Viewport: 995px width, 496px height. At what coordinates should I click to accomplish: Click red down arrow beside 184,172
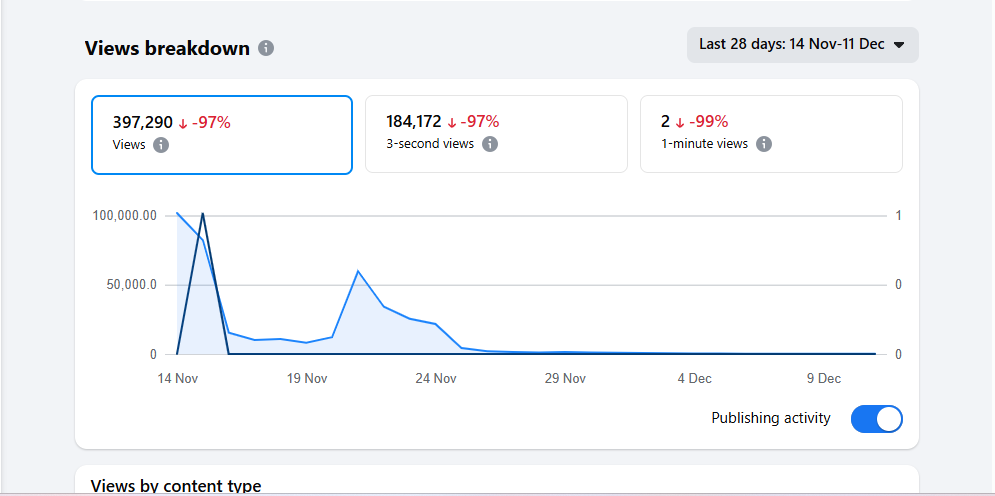pyautogui.click(x=452, y=122)
